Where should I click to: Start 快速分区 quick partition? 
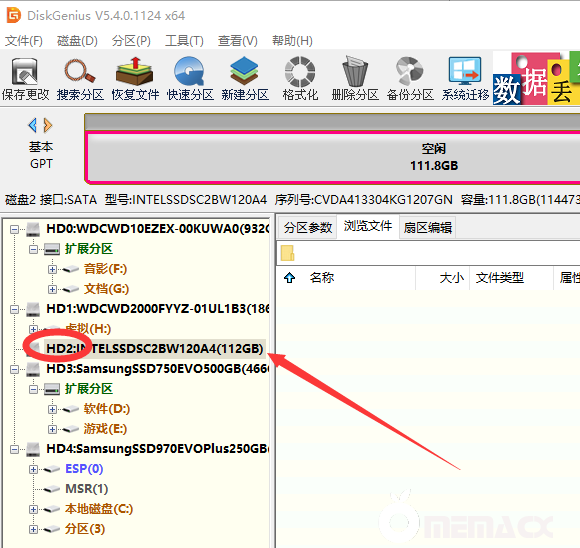click(x=190, y=79)
